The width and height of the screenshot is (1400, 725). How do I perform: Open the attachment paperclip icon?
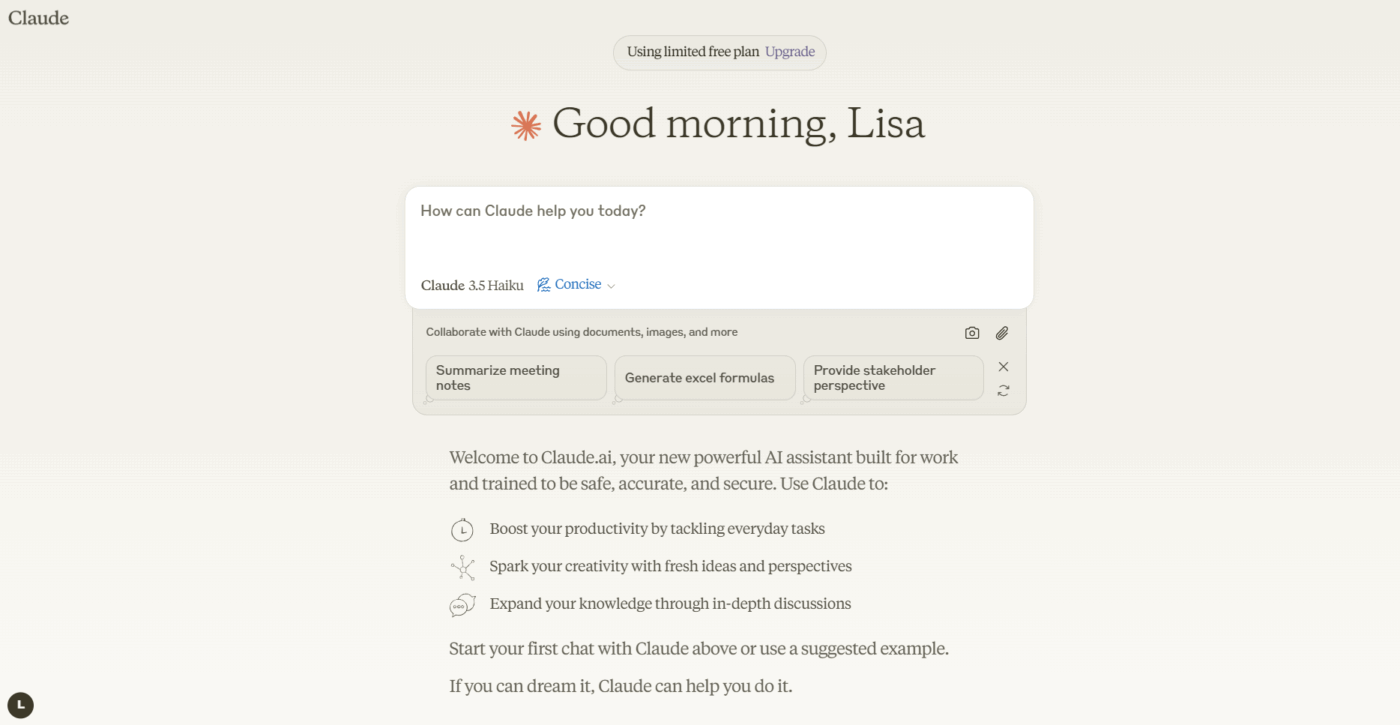point(1001,332)
